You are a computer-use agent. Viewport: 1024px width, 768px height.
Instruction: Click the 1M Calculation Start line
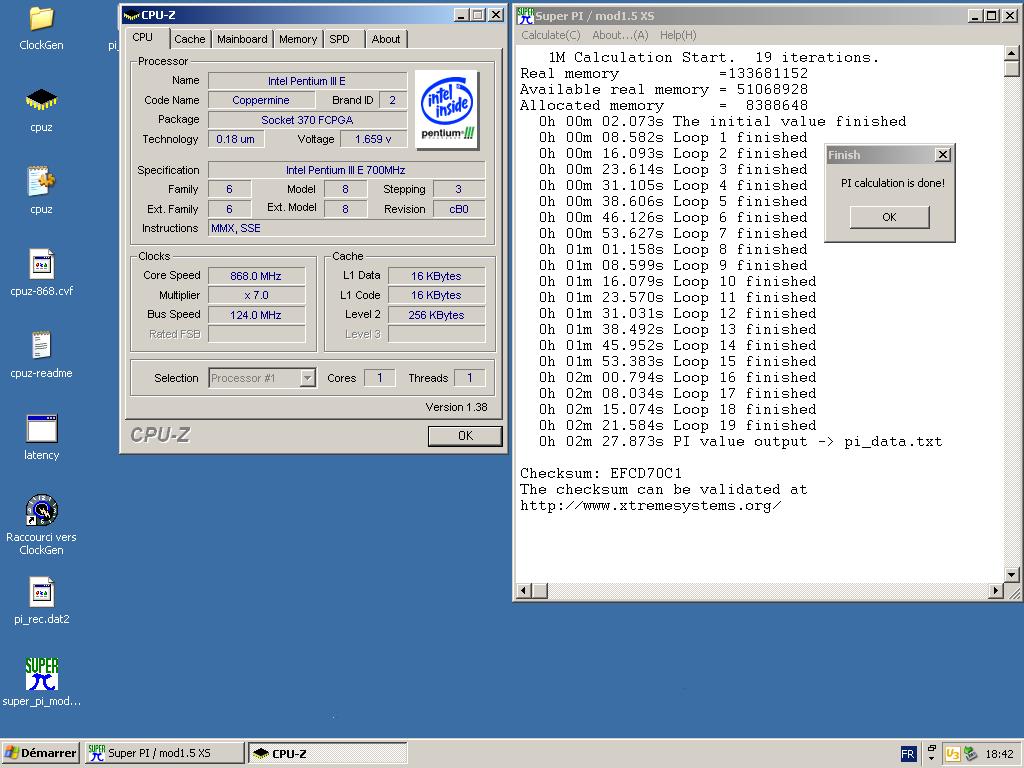[713, 57]
